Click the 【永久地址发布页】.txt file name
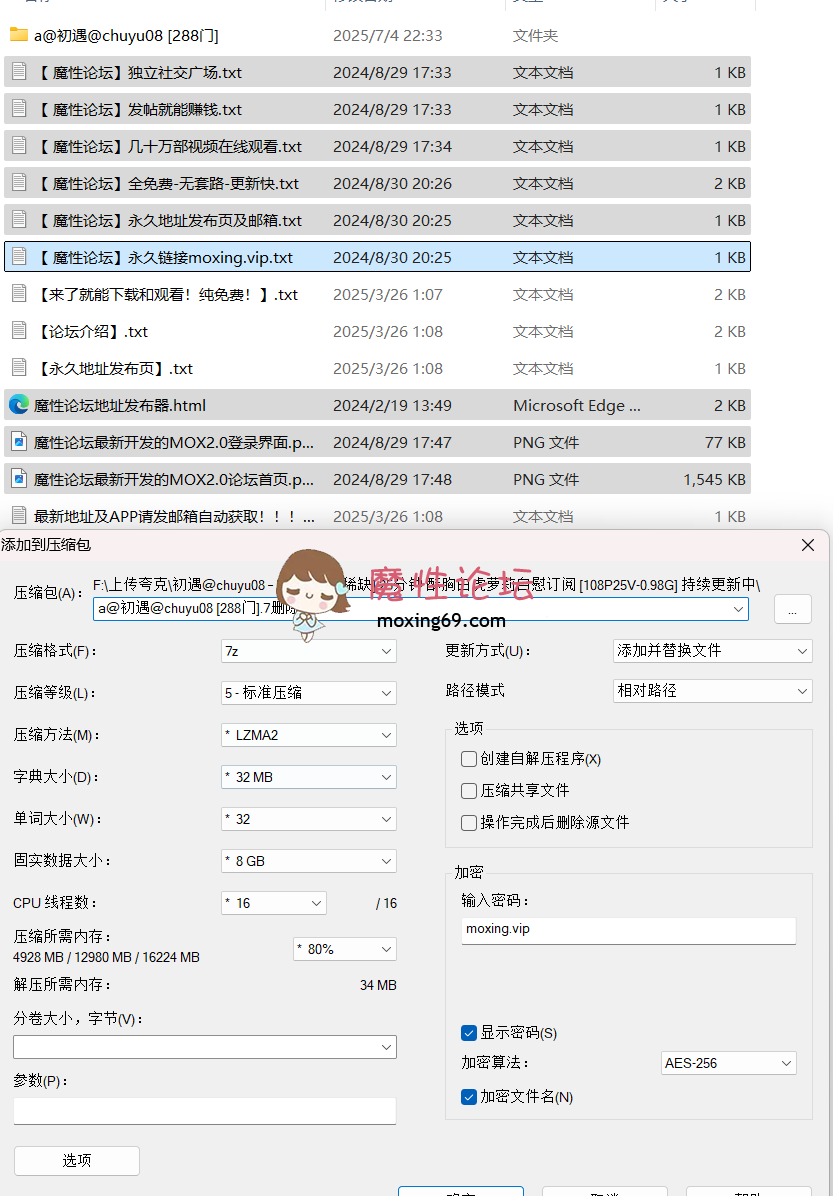The width and height of the screenshot is (833, 1196). click(114, 368)
